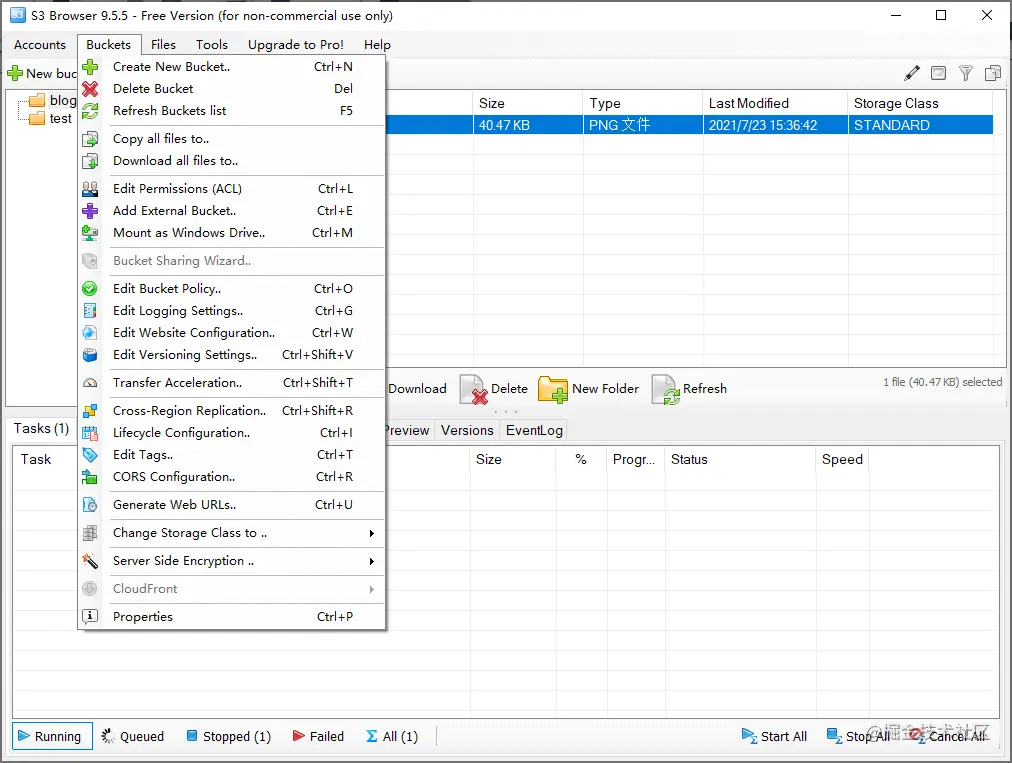Choose Properties from the Buckets menu
The height and width of the screenshot is (763, 1012).
232,616
